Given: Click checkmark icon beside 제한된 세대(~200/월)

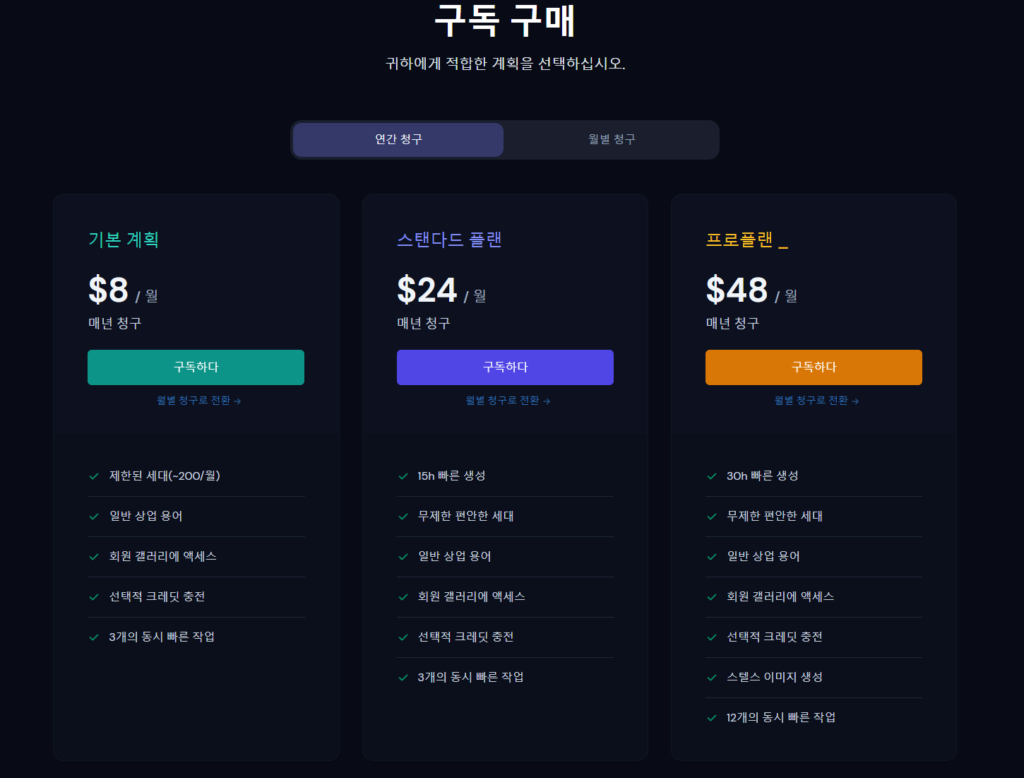Looking at the screenshot, I should (x=94, y=476).
